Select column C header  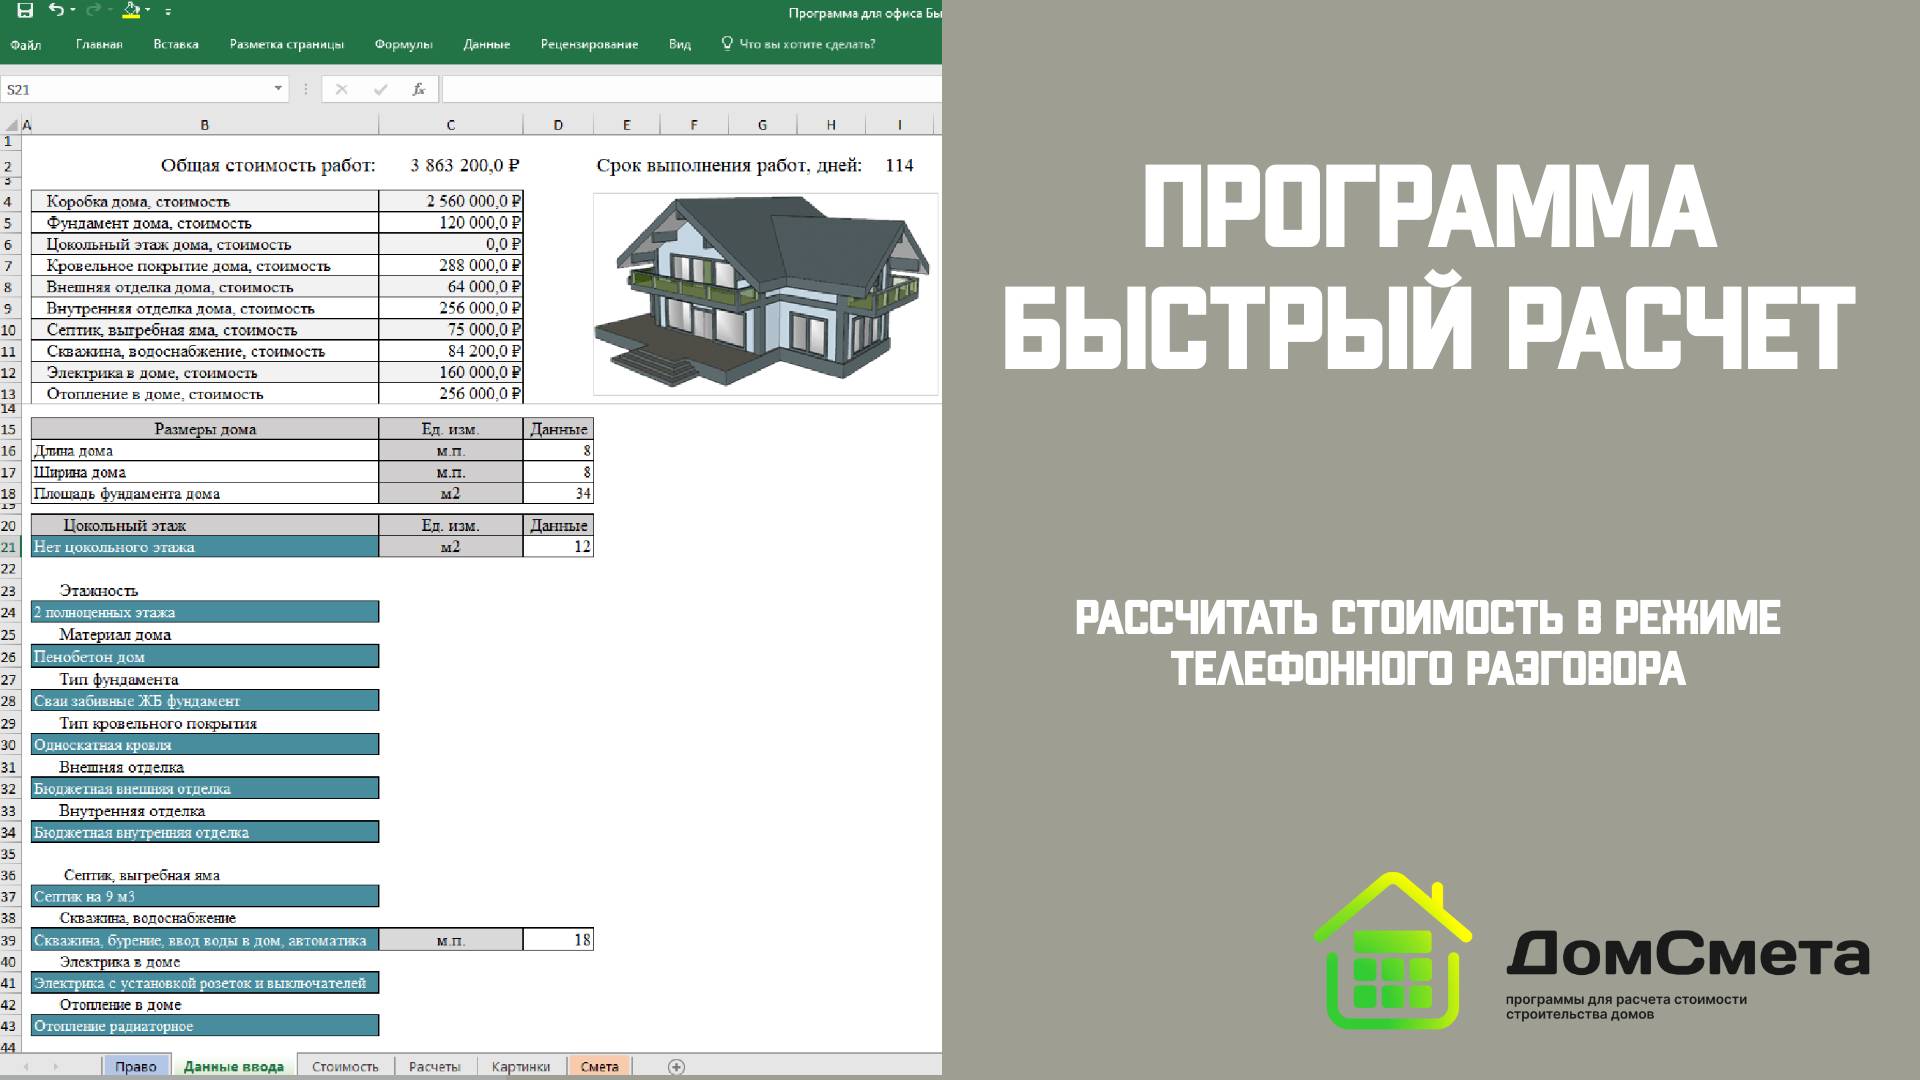coord(450,125)
